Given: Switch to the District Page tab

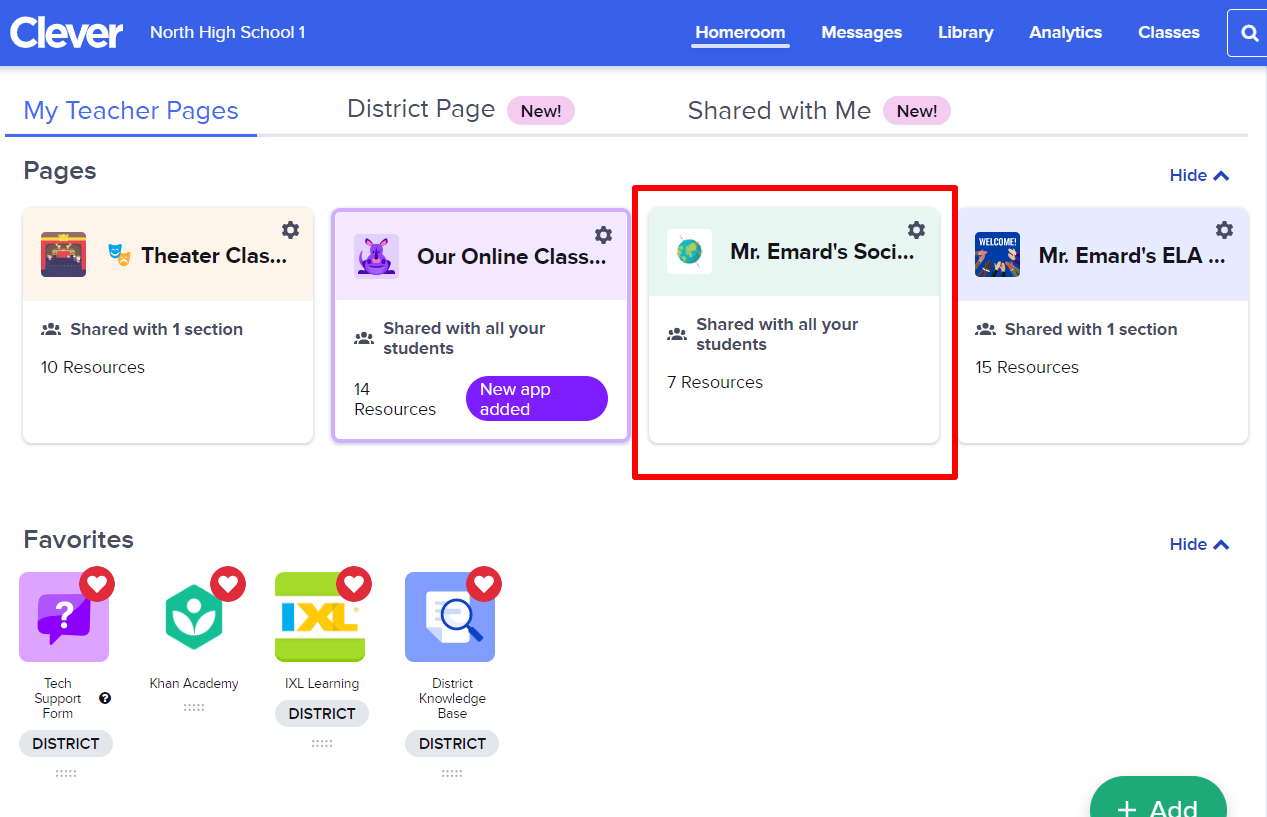Looking at the screenshot, I should point(421,109).
